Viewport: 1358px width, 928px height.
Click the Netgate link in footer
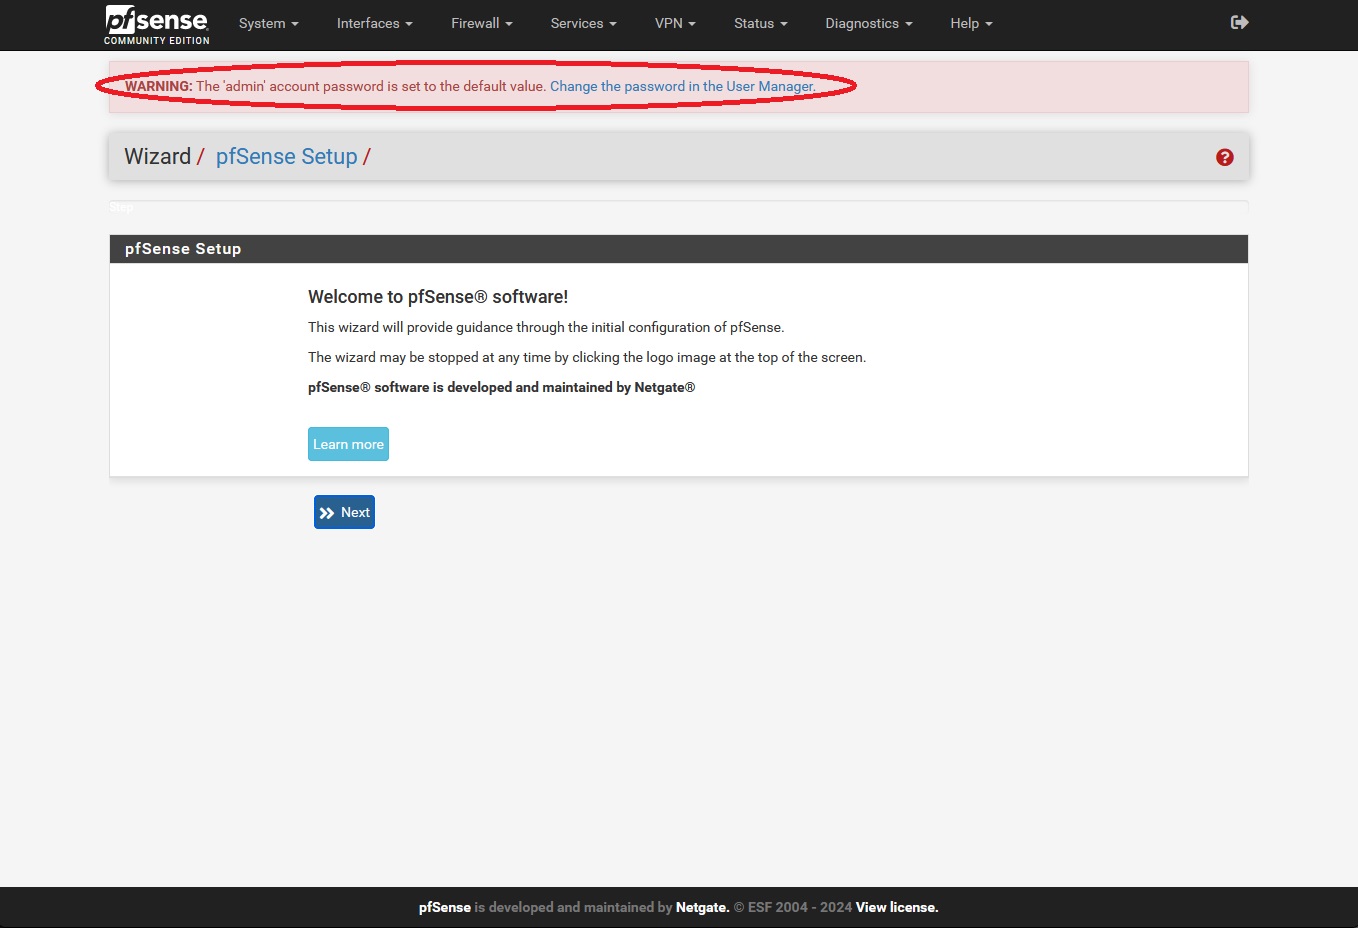coord(702,908)
